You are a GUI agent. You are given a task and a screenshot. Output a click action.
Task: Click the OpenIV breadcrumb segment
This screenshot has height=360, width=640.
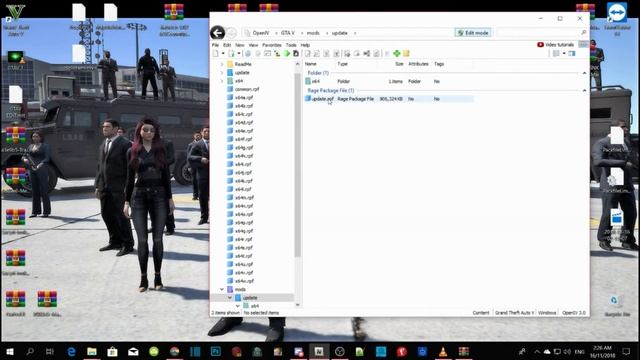click(x=260, y=33)
